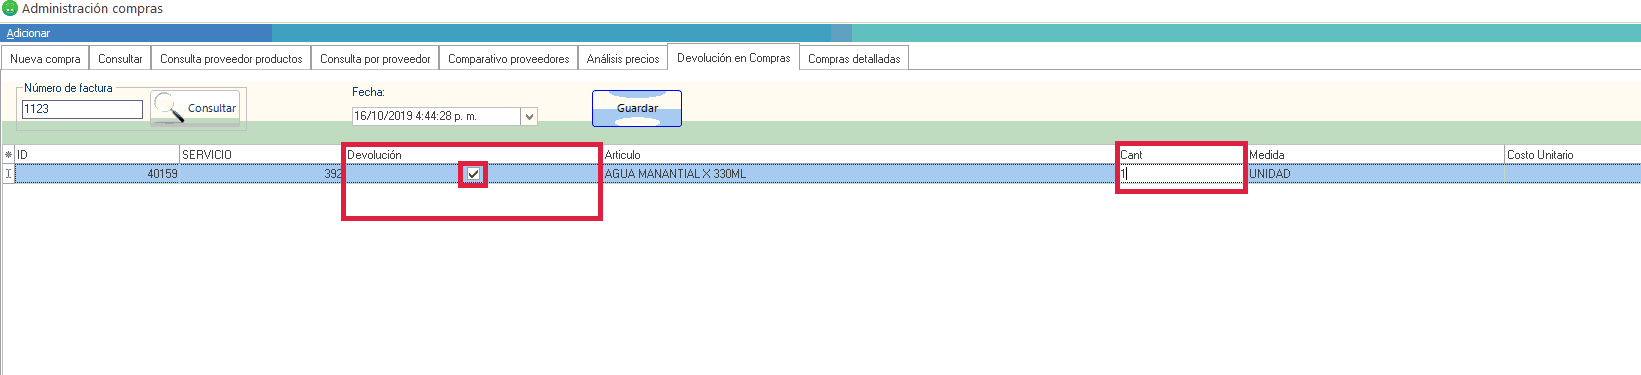Click the green Administración compras window icon
The image size is (1641, 375).
[x=10, y=9]
